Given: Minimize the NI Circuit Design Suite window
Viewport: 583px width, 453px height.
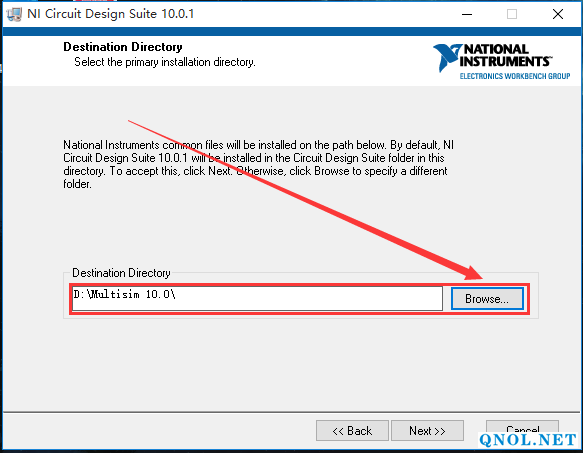Looking at the screenshot, I should pos(467,15).
